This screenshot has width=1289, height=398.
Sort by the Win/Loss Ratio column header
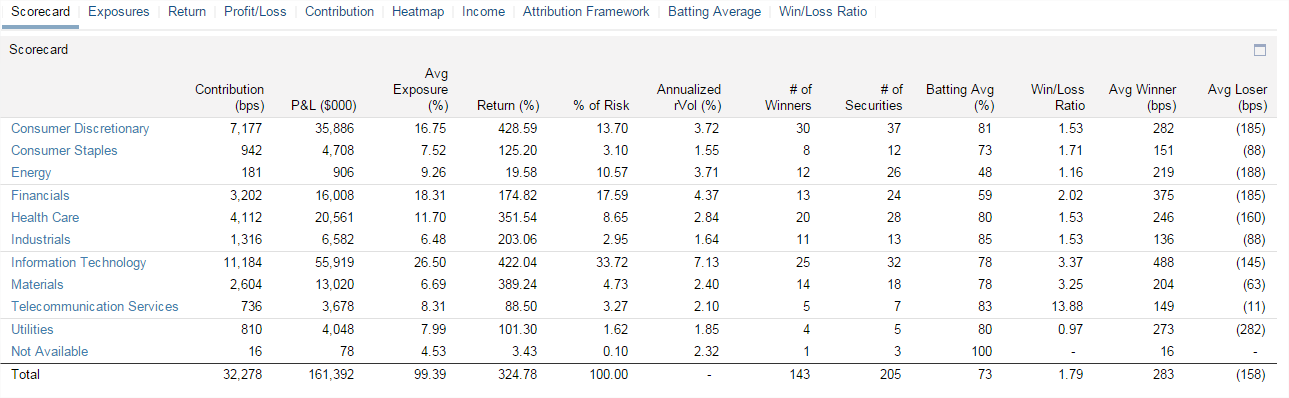click(1057, 97)
